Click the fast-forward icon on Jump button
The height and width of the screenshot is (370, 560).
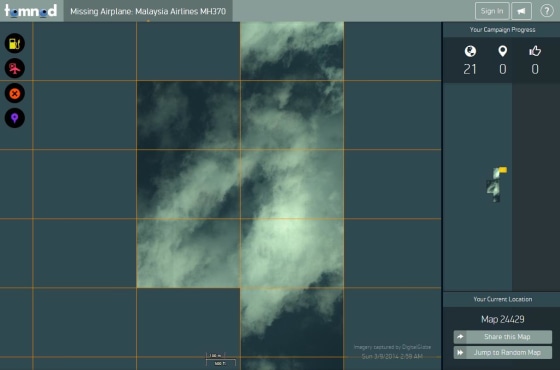coord(460,352)
